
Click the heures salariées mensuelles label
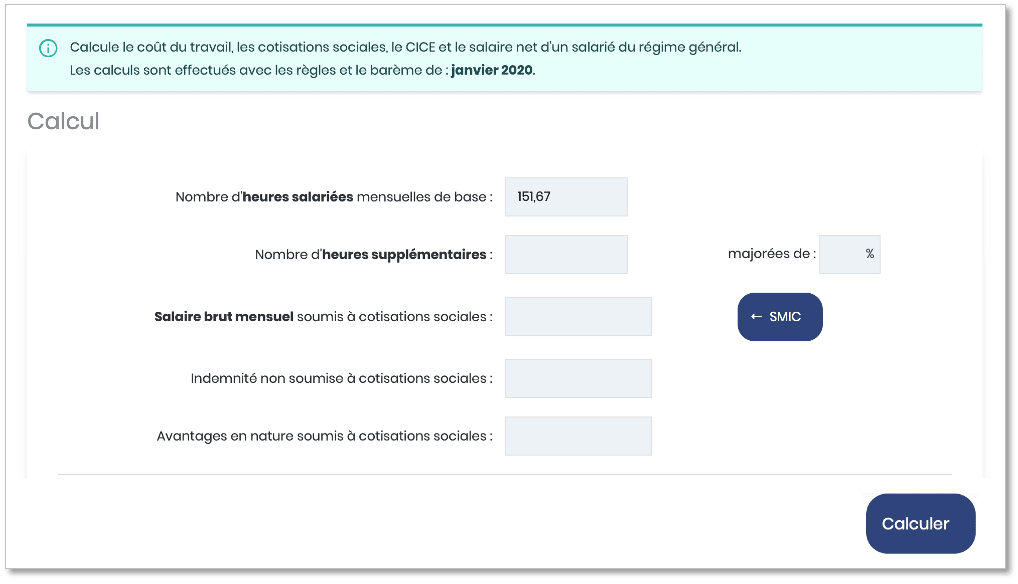334,197
